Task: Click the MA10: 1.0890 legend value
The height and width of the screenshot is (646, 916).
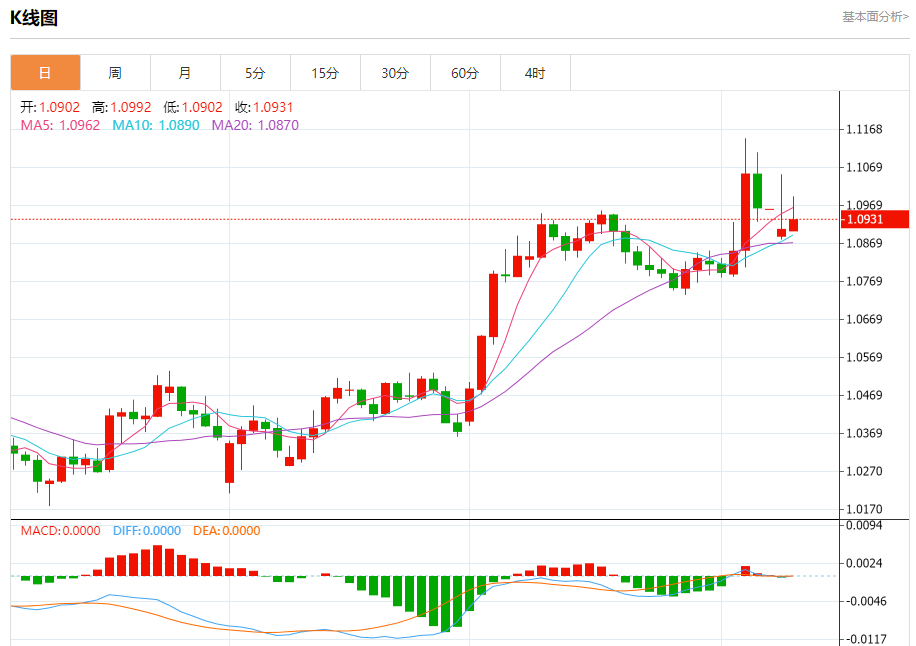Action: coord(156,125)
